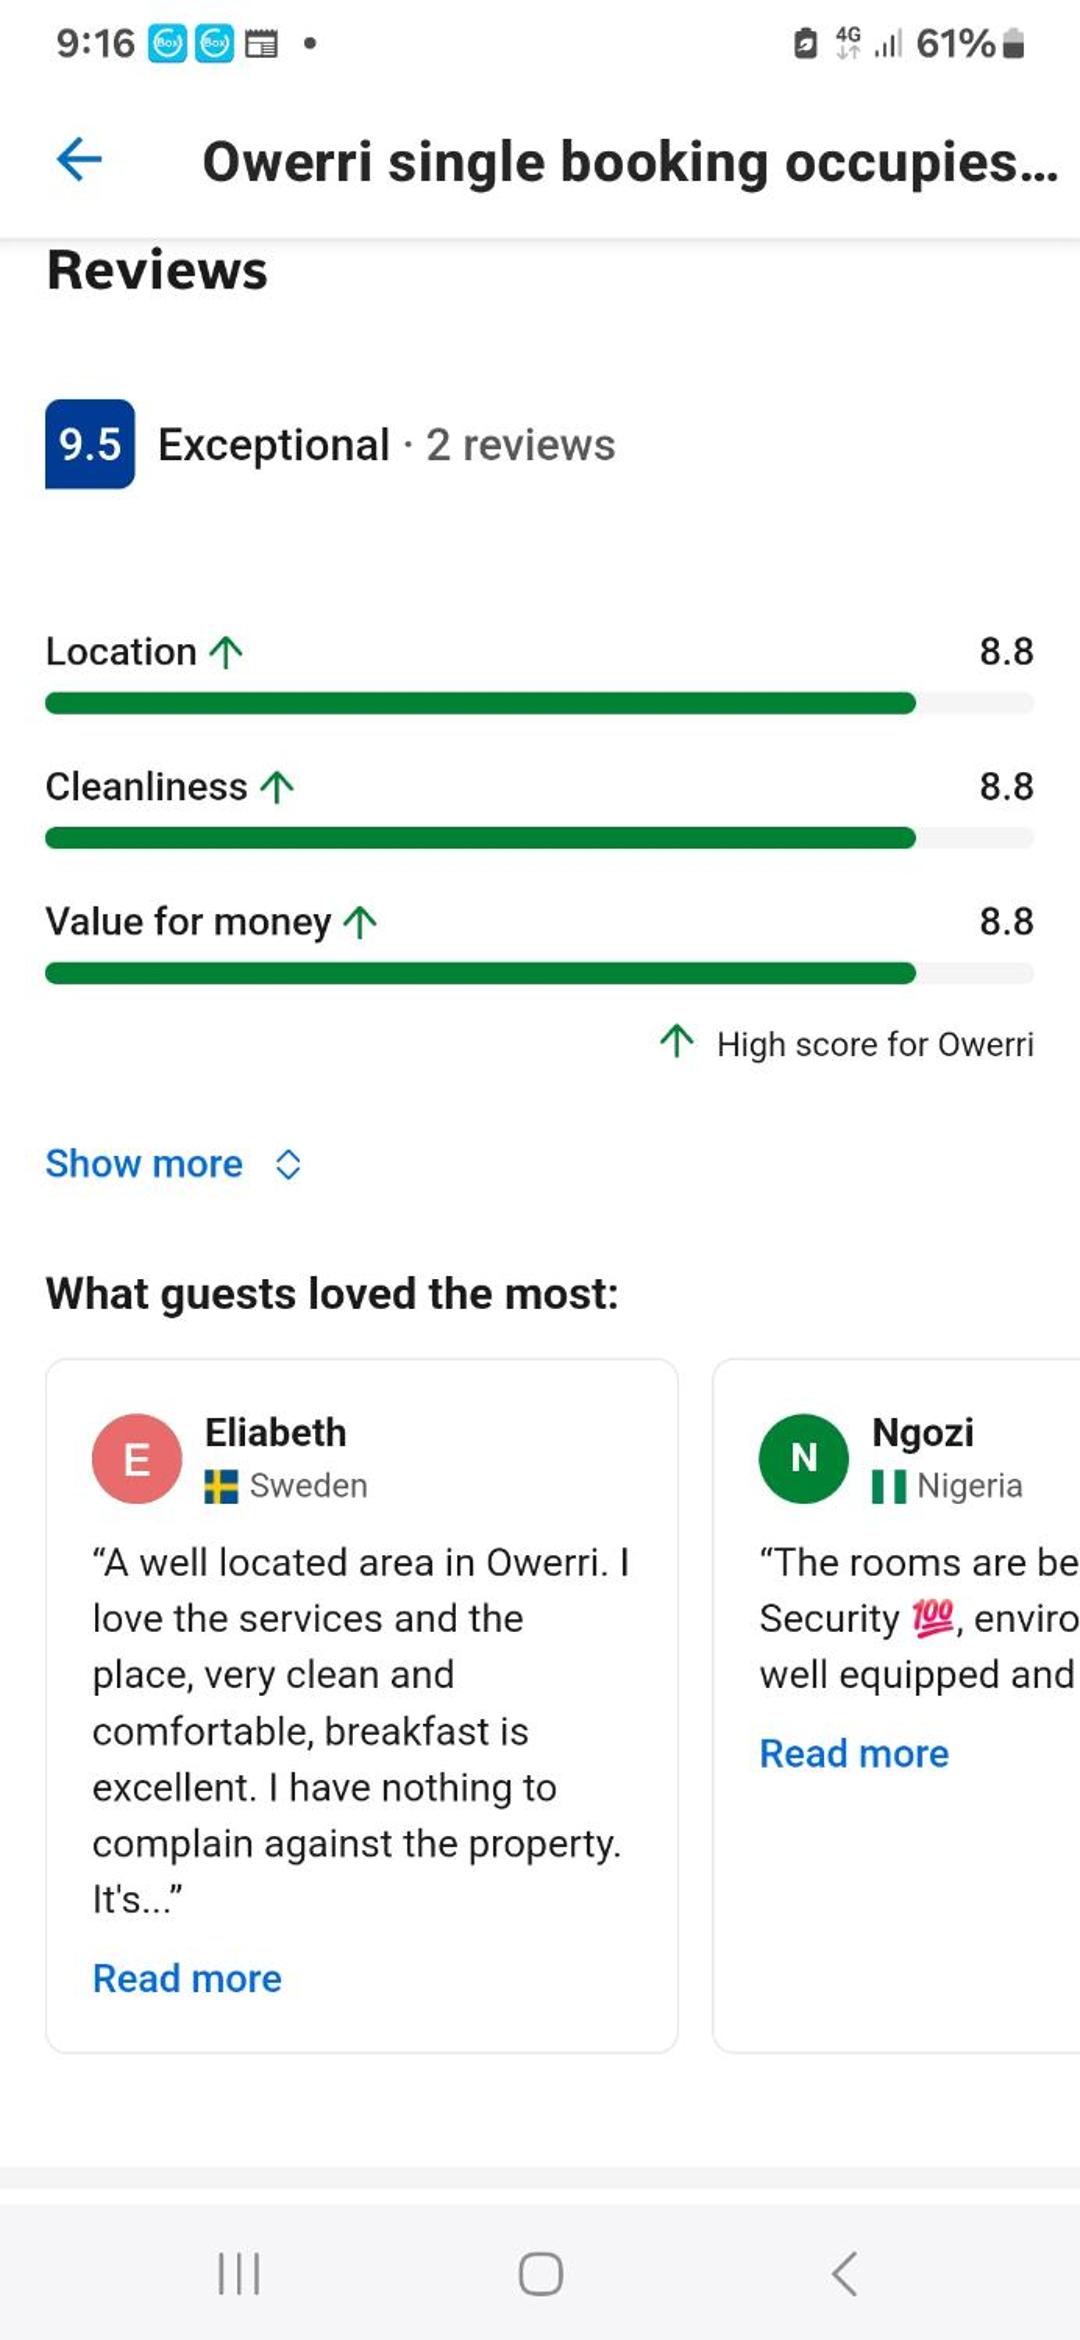Tap the green arrow beside Cleanliness
The width and height of the screenshot is (1080, 2340).
pos(277,787)
